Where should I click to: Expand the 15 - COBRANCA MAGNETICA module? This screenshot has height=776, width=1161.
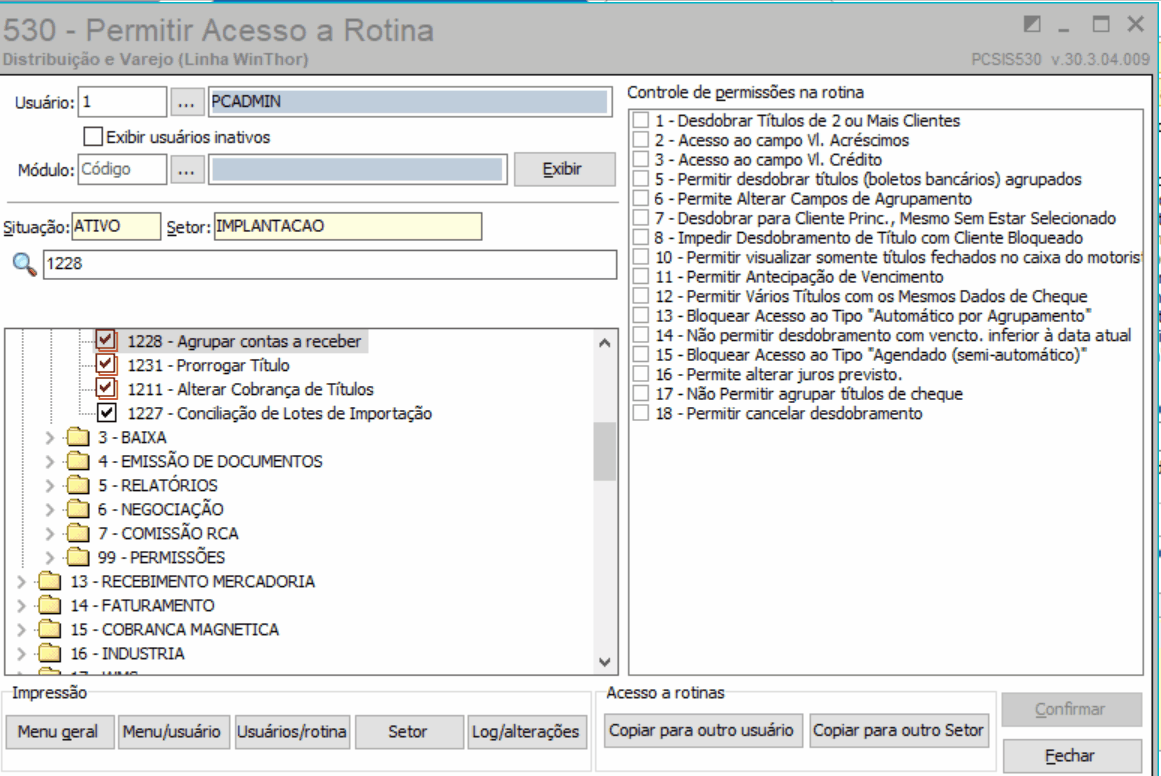(x=21, y=630)
